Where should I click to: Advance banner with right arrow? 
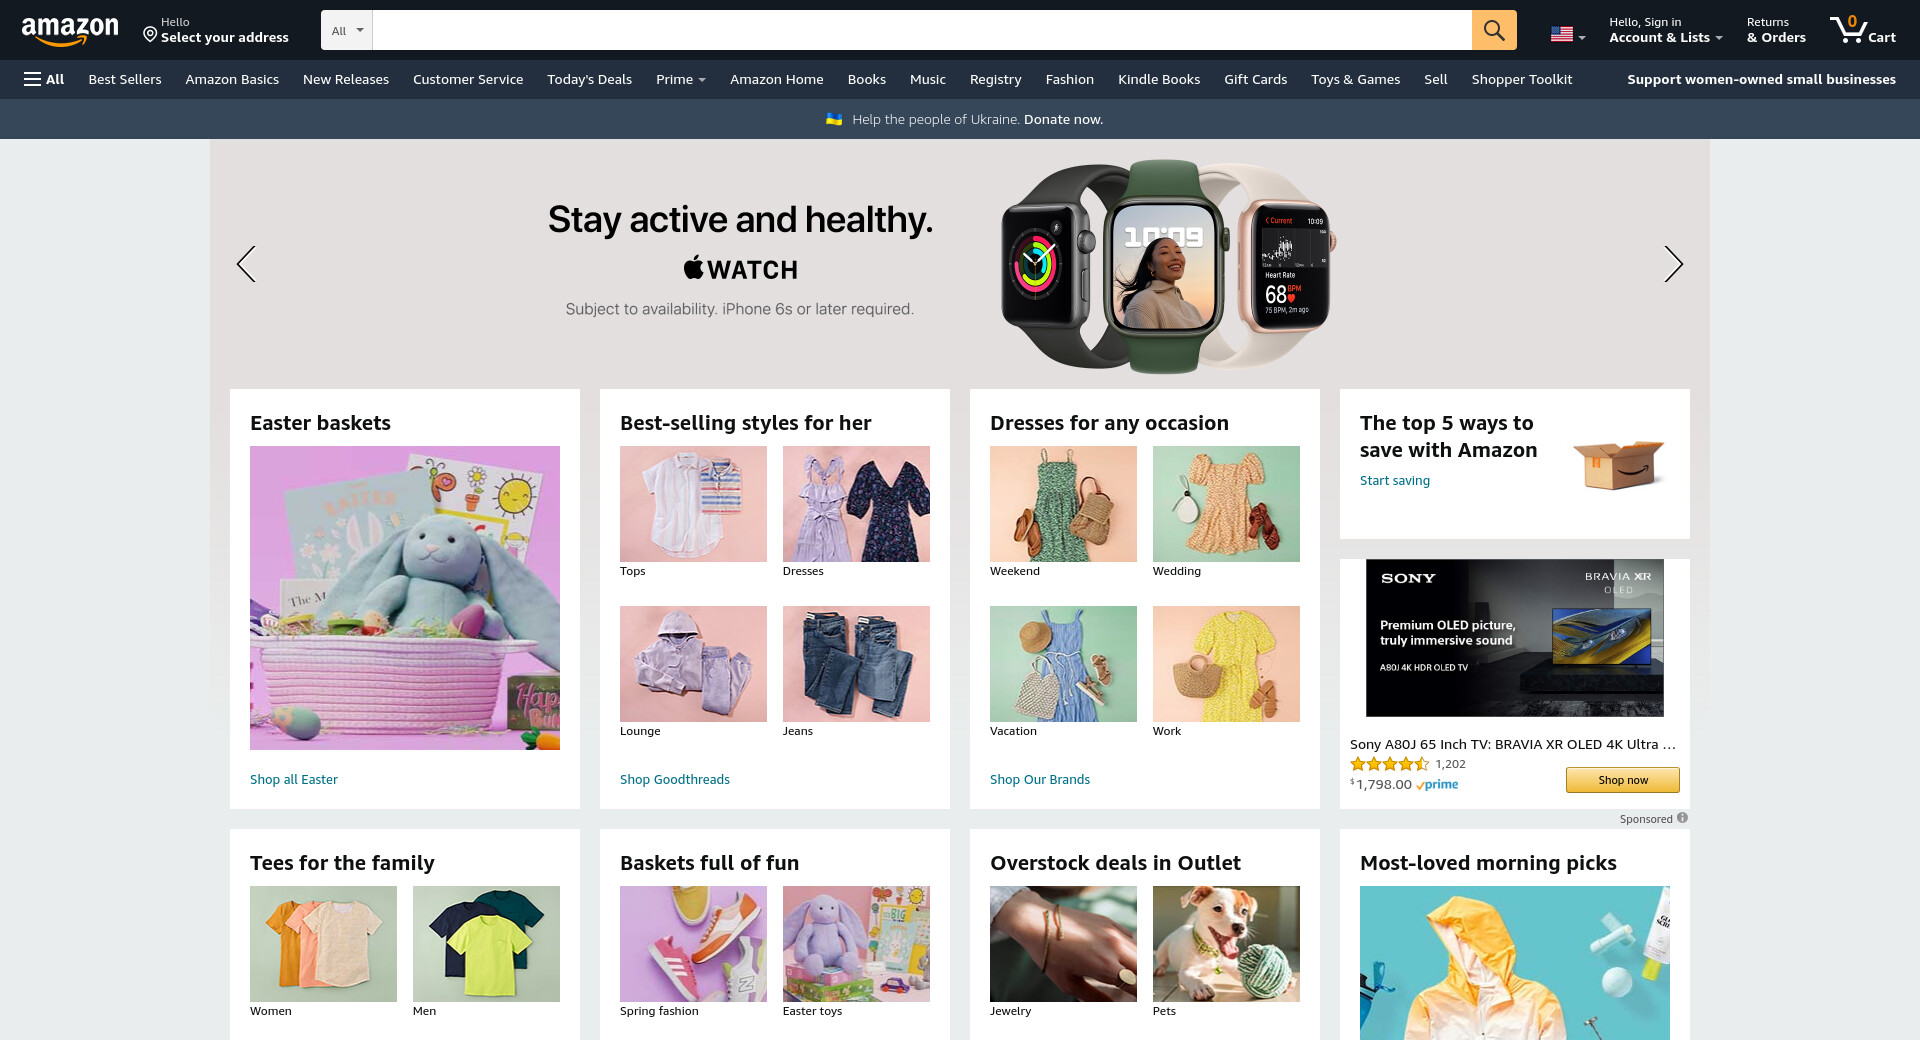click(1673, 264)
